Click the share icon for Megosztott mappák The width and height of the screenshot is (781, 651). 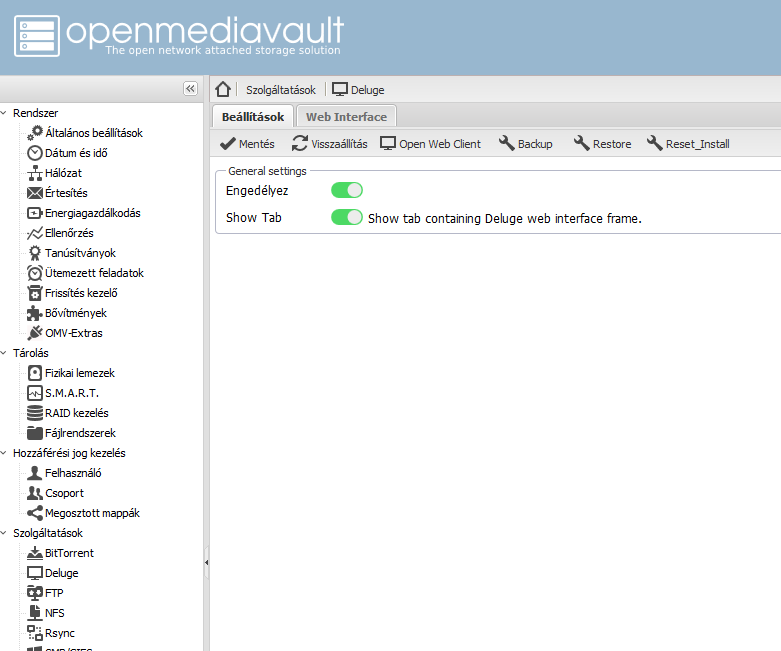tap(35, 513)
